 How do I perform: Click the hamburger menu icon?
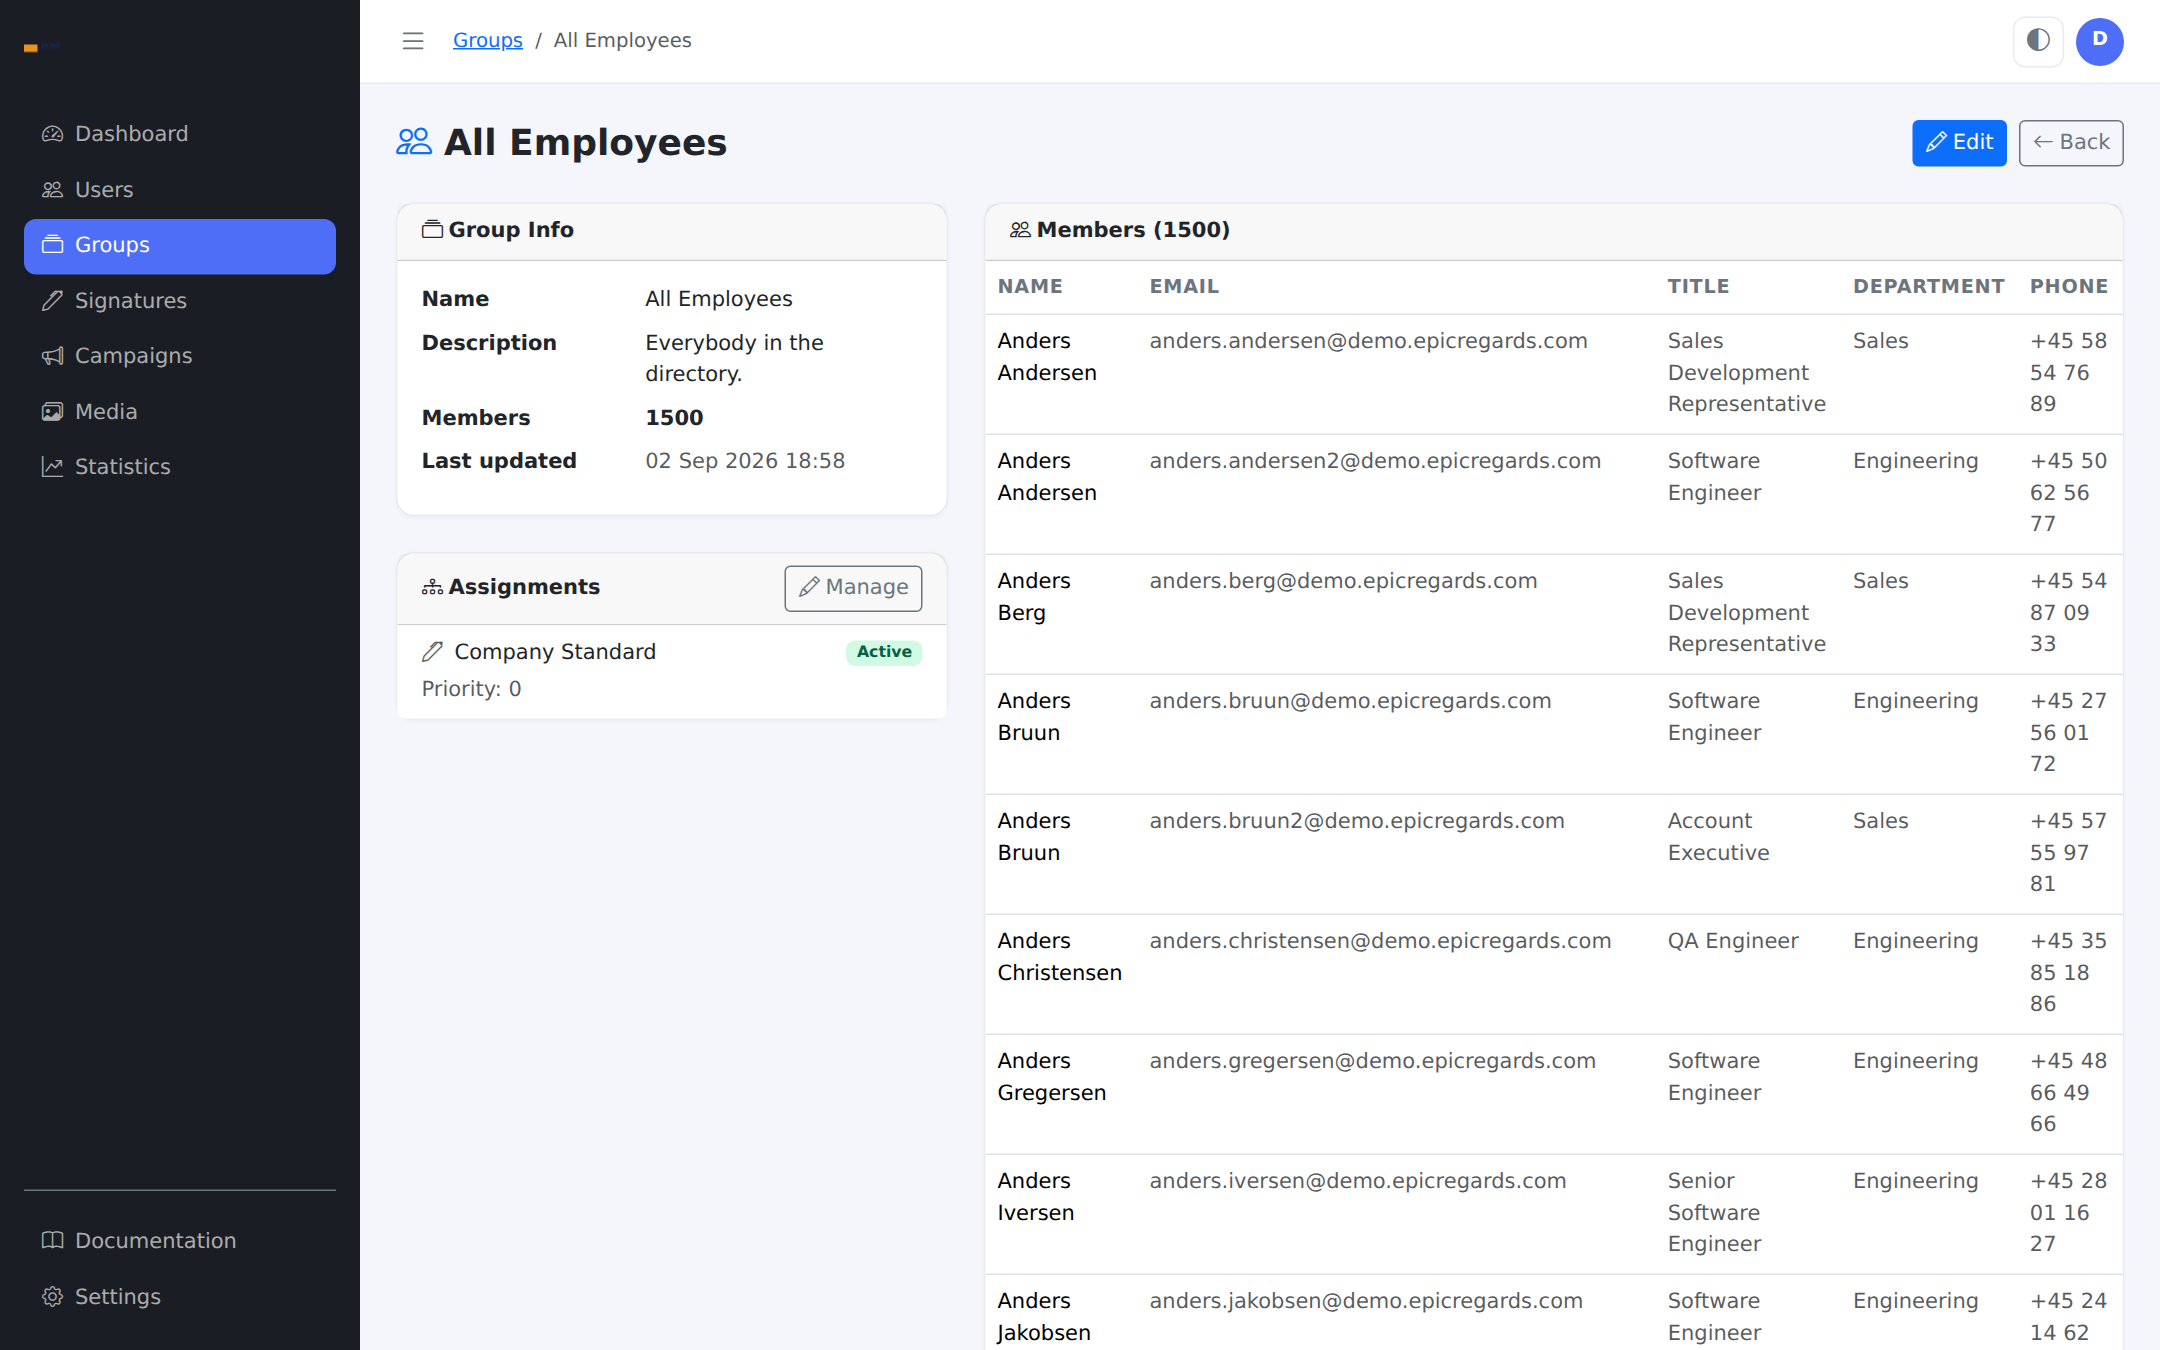click(x=413, y=41)
